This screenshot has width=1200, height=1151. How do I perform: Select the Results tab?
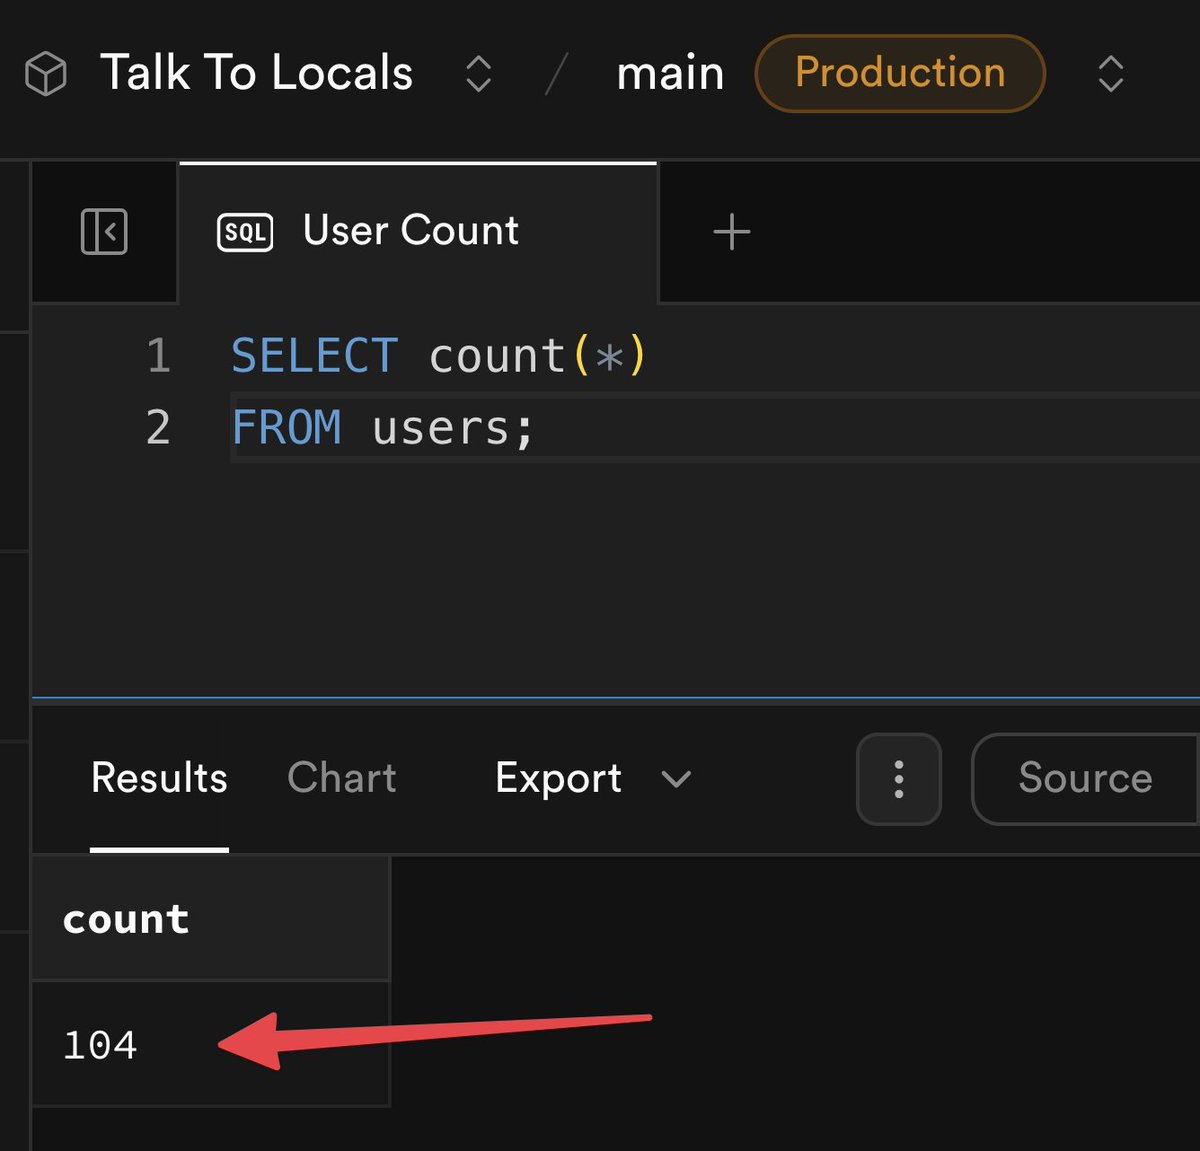(x=159, y=778)
